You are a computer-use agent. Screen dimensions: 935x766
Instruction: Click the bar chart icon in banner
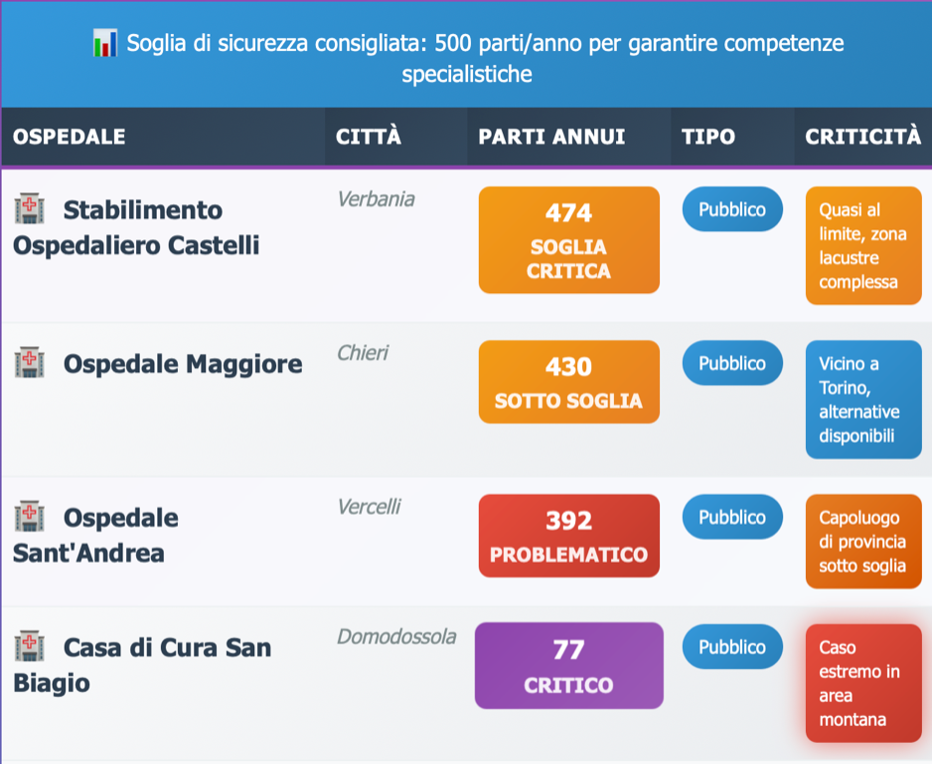tap(104, 44)
